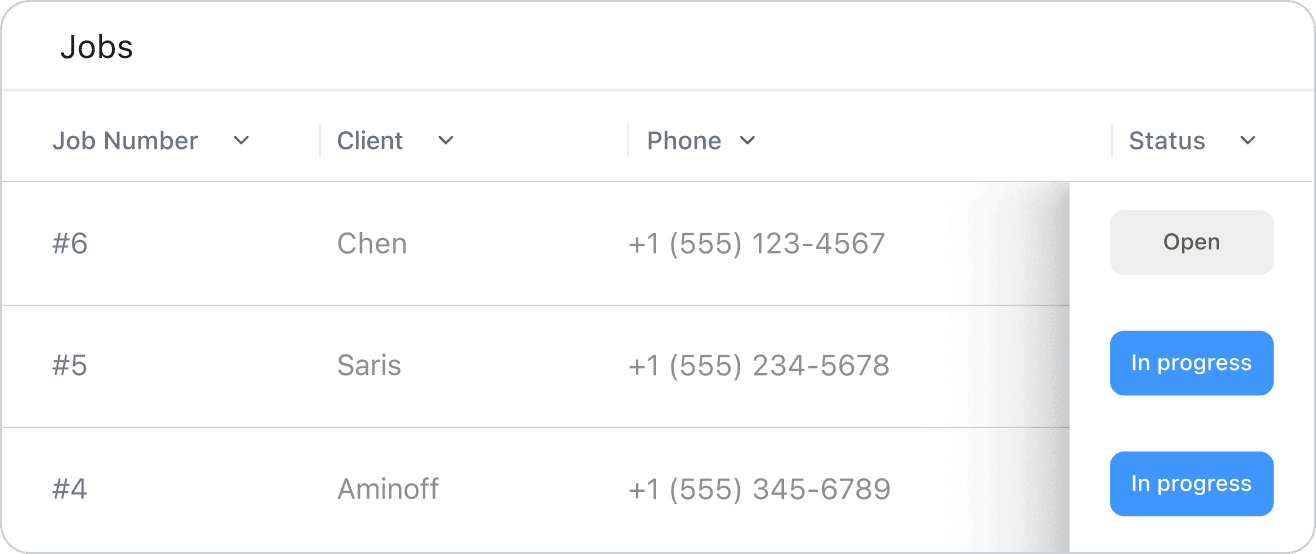Viewport: 1316px width, 554px height.
Task: Select client name Saris
Action: tap(369, 366)
